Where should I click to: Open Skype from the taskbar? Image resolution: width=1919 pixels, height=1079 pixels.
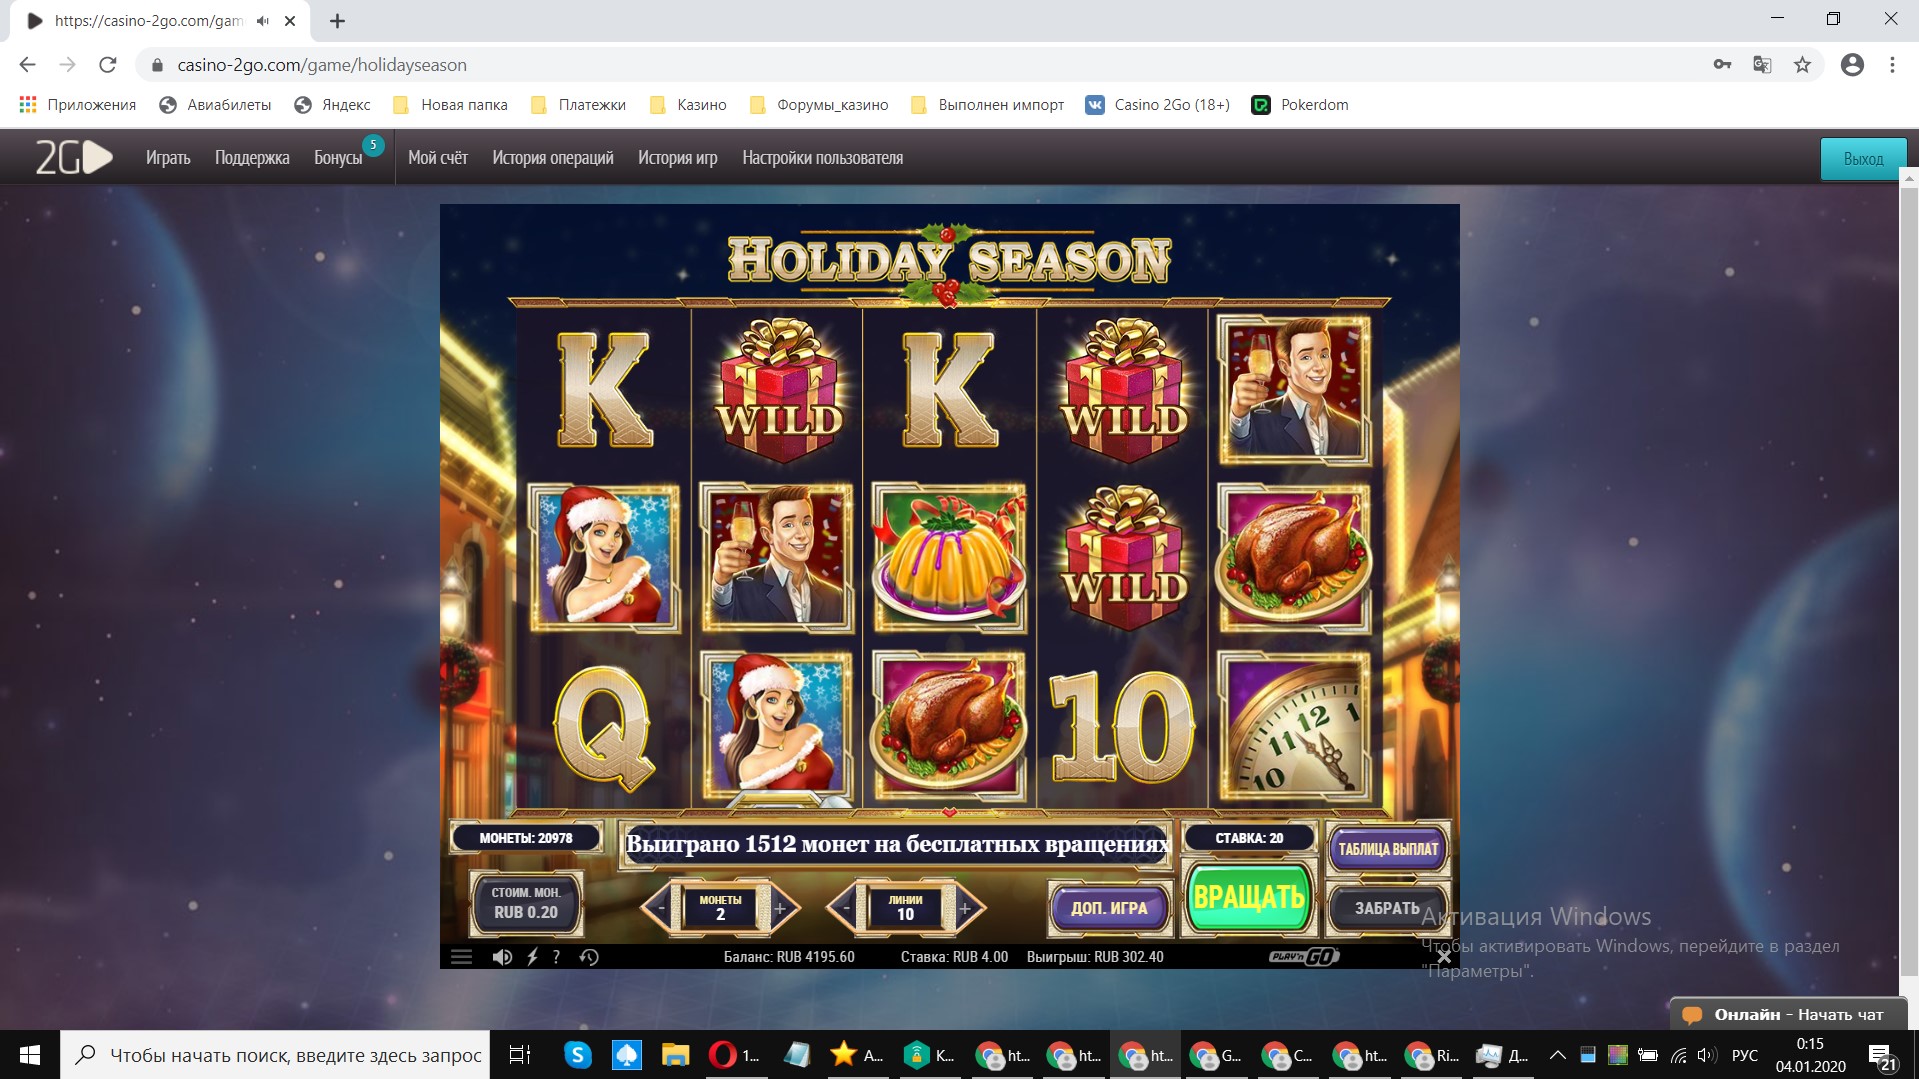(x=578, y=1055)
